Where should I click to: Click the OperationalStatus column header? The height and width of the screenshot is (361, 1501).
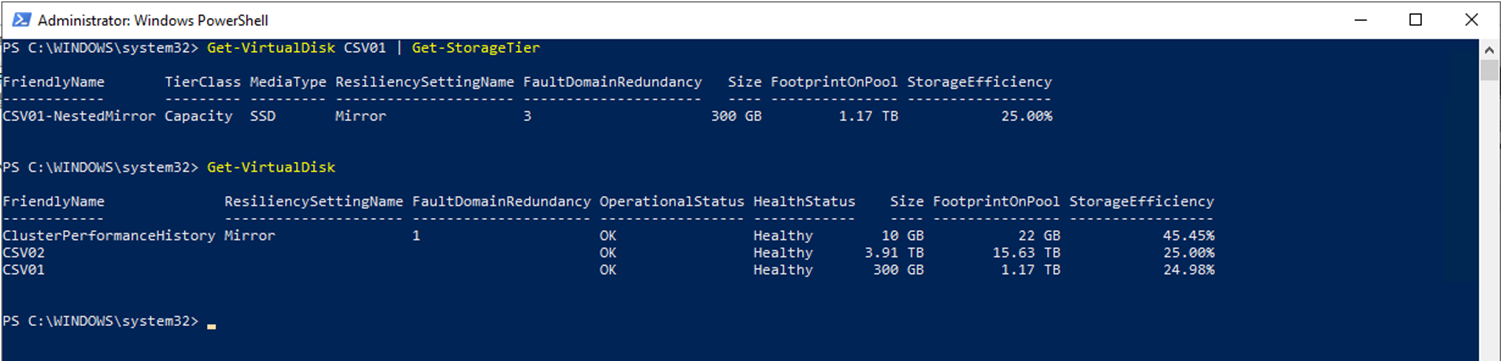click(672, 202)
